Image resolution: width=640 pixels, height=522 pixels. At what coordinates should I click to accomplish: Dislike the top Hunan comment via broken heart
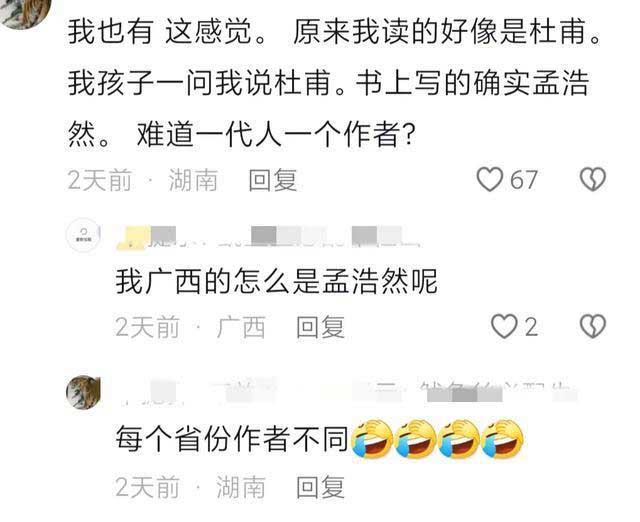pos(593,180)
